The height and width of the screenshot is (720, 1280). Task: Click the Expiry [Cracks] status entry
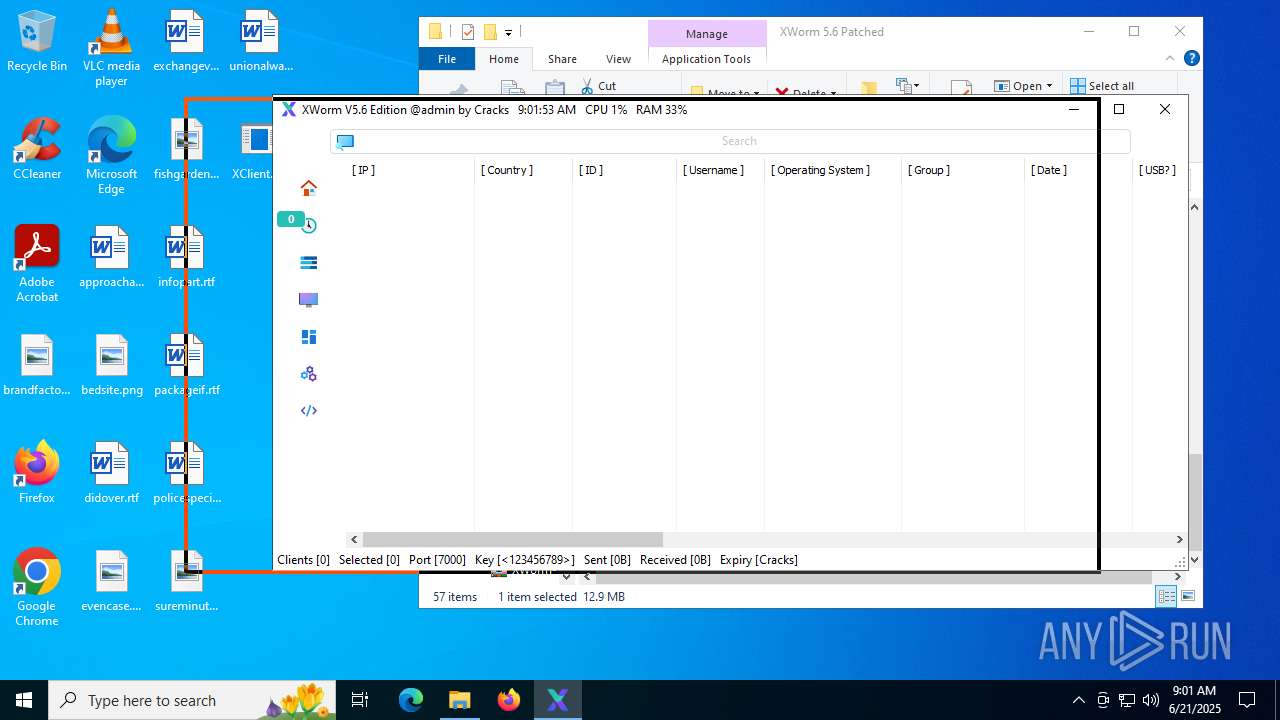click(758, 560)
